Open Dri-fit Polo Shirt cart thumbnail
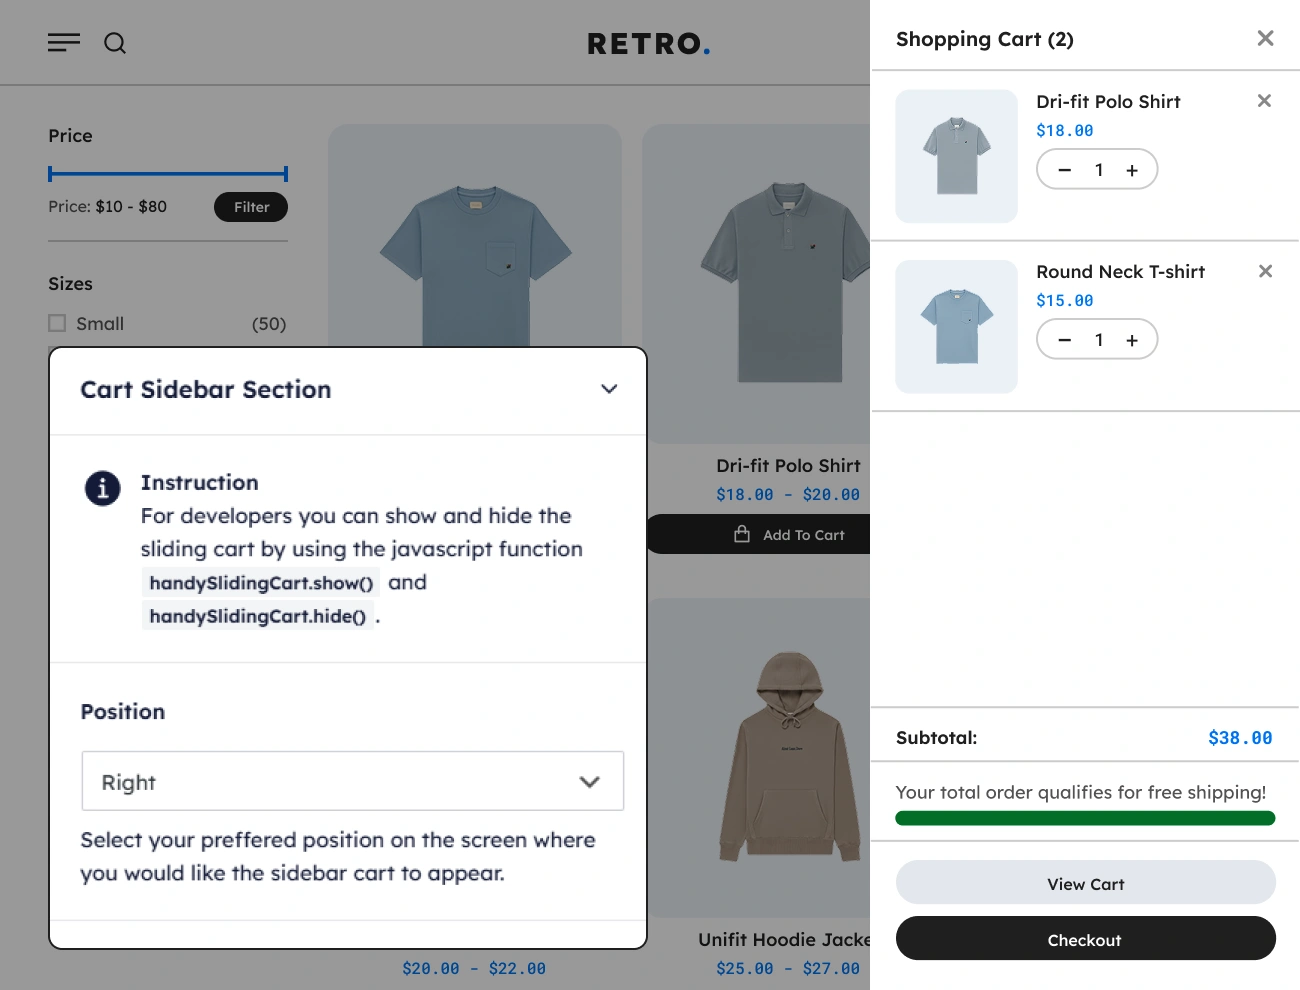Image resolution: width=1300 pixels, height=990 pixels. [957, 156]
